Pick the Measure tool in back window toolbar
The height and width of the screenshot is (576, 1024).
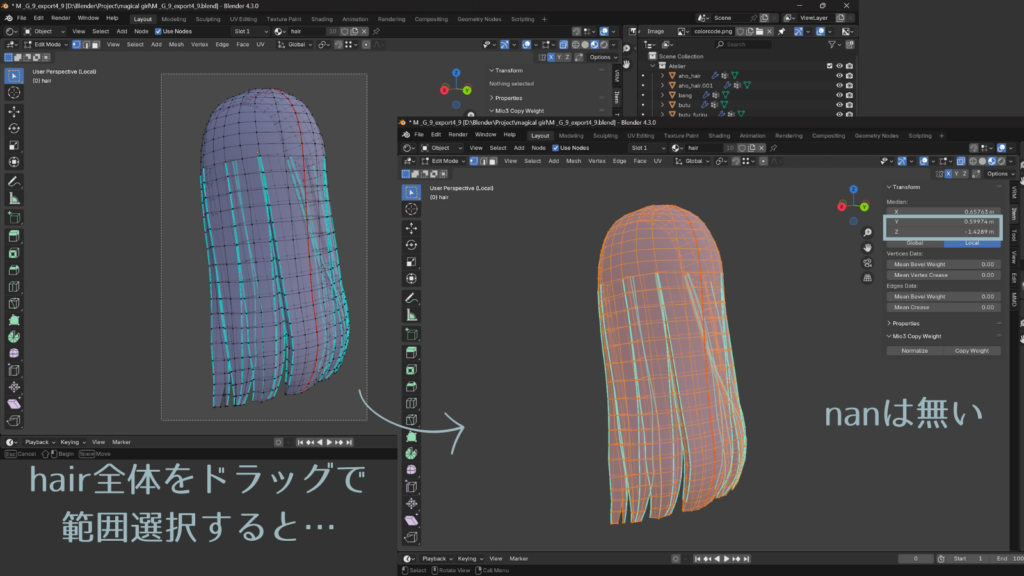tap(14, 199)
